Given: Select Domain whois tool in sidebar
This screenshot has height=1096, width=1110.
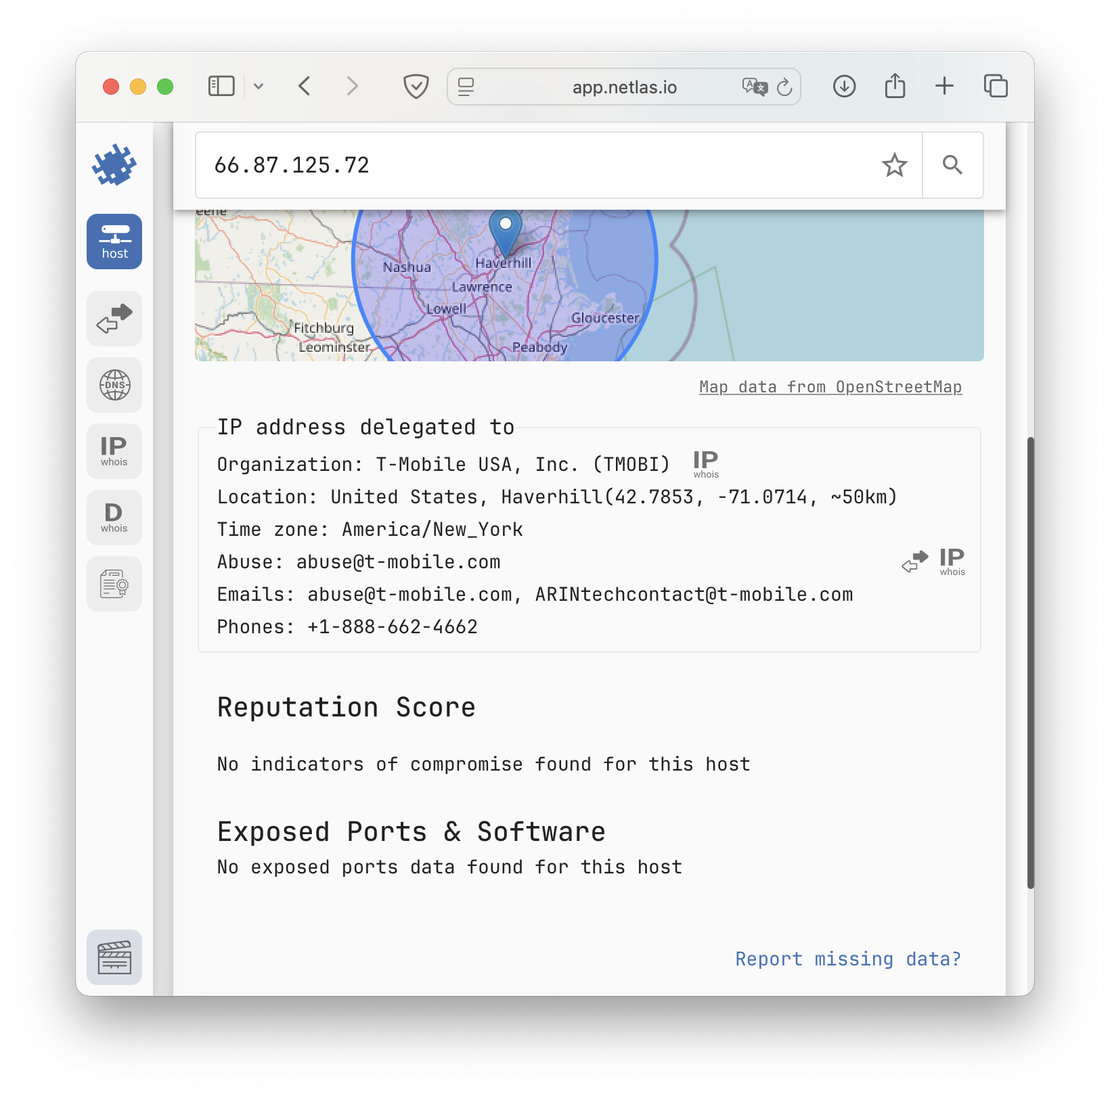Looking at the screenshot, I should [114, 517].
